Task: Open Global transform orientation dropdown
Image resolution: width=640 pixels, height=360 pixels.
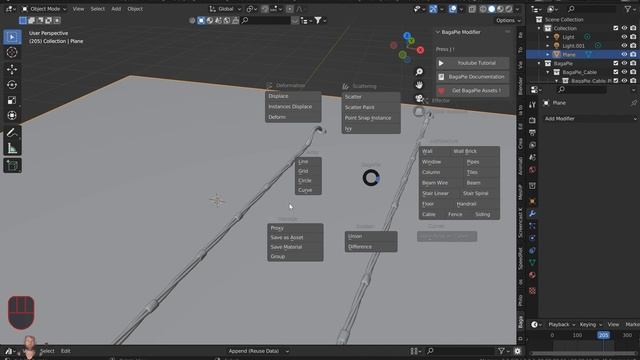Action: 225,9
